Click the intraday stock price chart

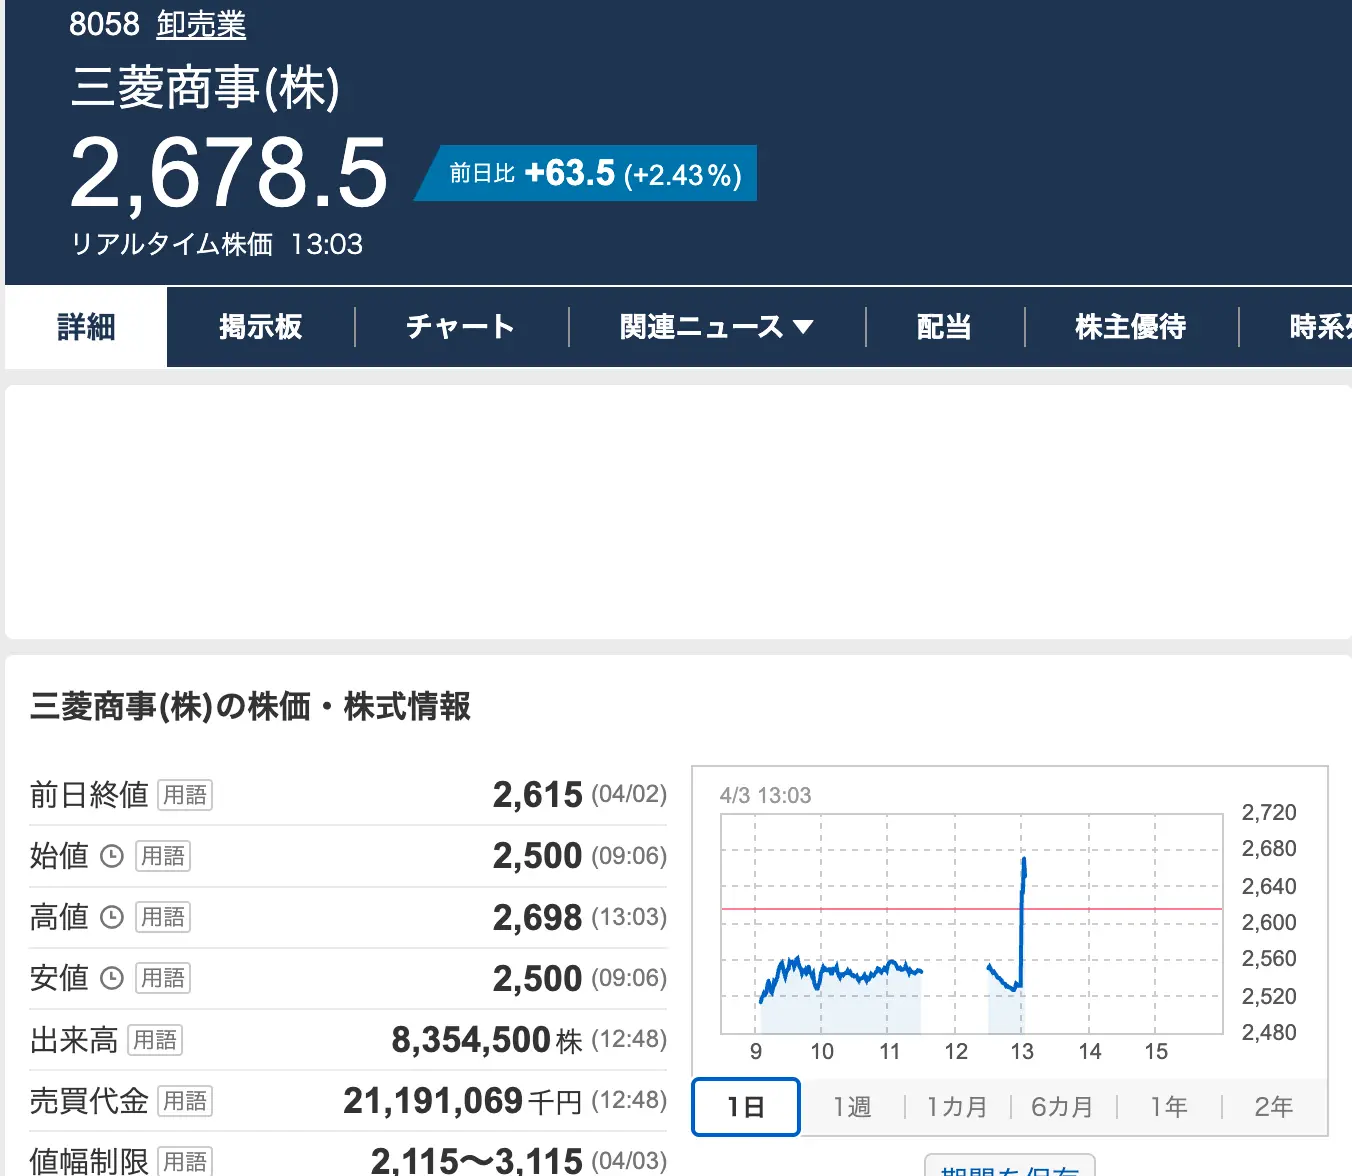[972, 924]
